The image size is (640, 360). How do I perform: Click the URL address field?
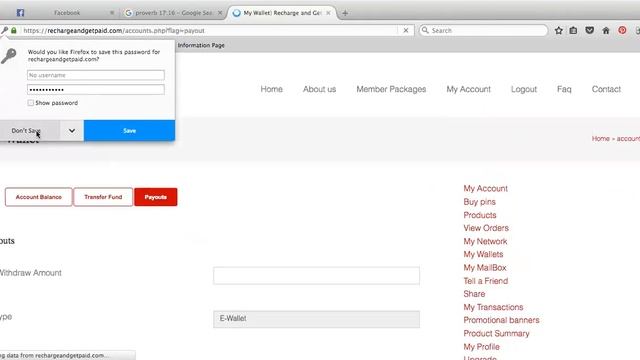tap(208, 31)
